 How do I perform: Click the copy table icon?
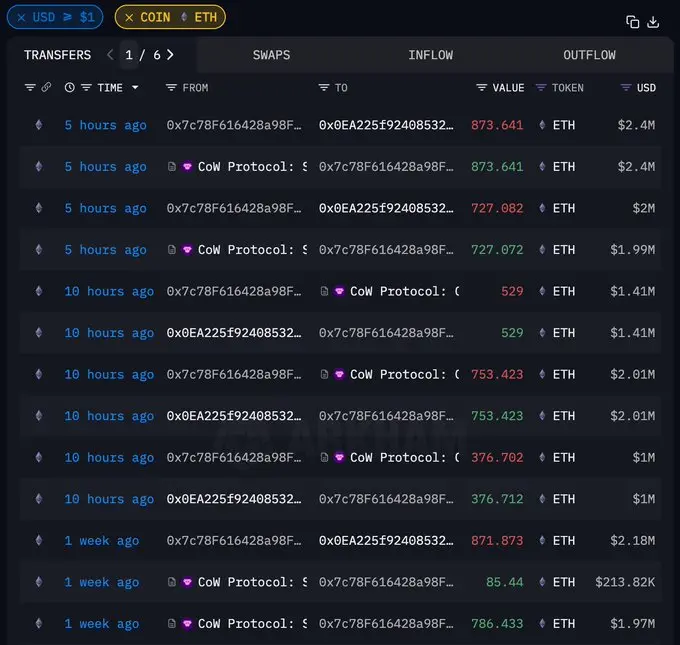point(632,22)
